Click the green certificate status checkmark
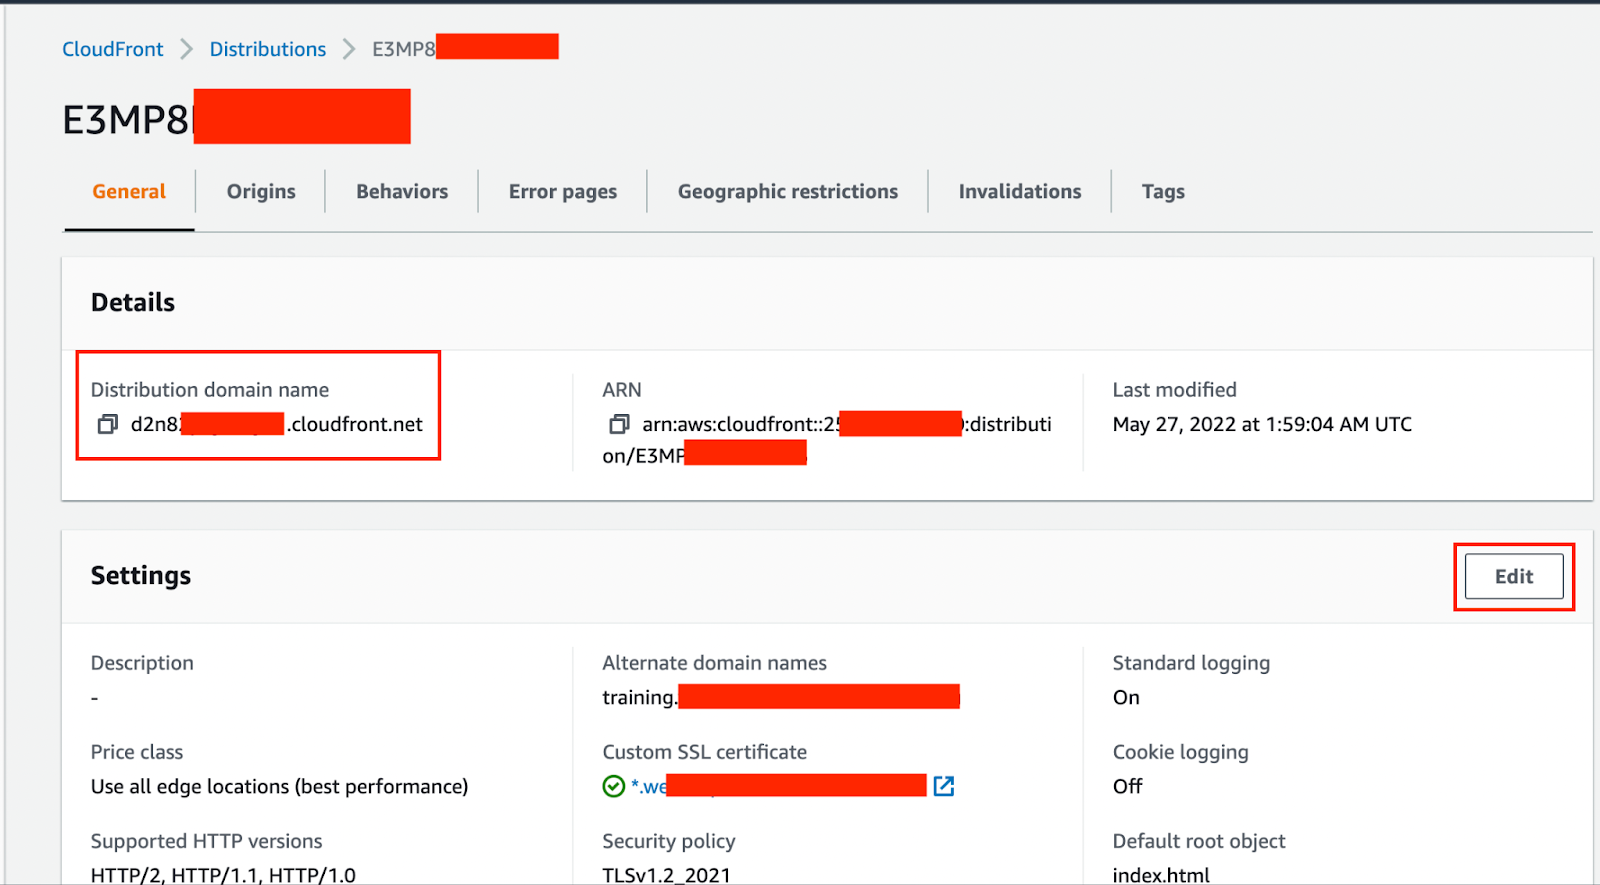Image resolution: width=1600 pixels, height=885 pixels. point(614,787)
